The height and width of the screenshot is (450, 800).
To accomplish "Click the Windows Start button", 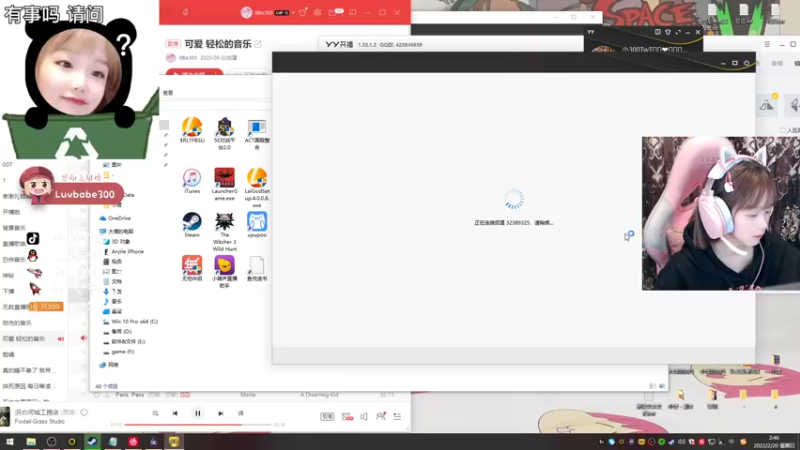I will point(9,442).
